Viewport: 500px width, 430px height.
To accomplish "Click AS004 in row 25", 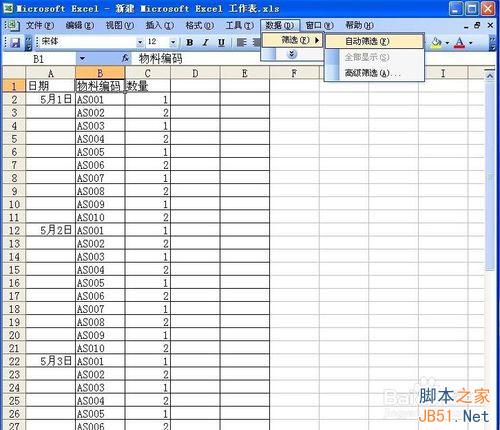I will tap(100, 401).
